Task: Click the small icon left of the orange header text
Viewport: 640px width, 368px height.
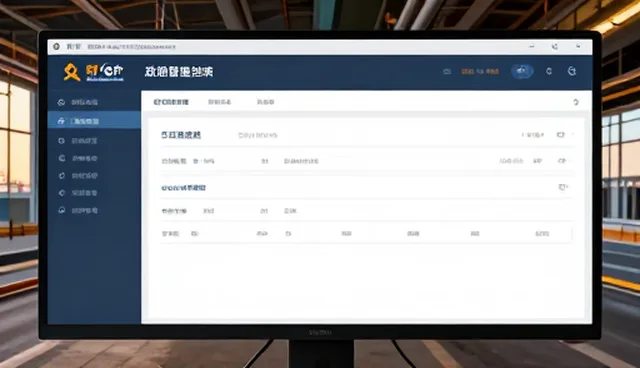Action: click(447, 71)
